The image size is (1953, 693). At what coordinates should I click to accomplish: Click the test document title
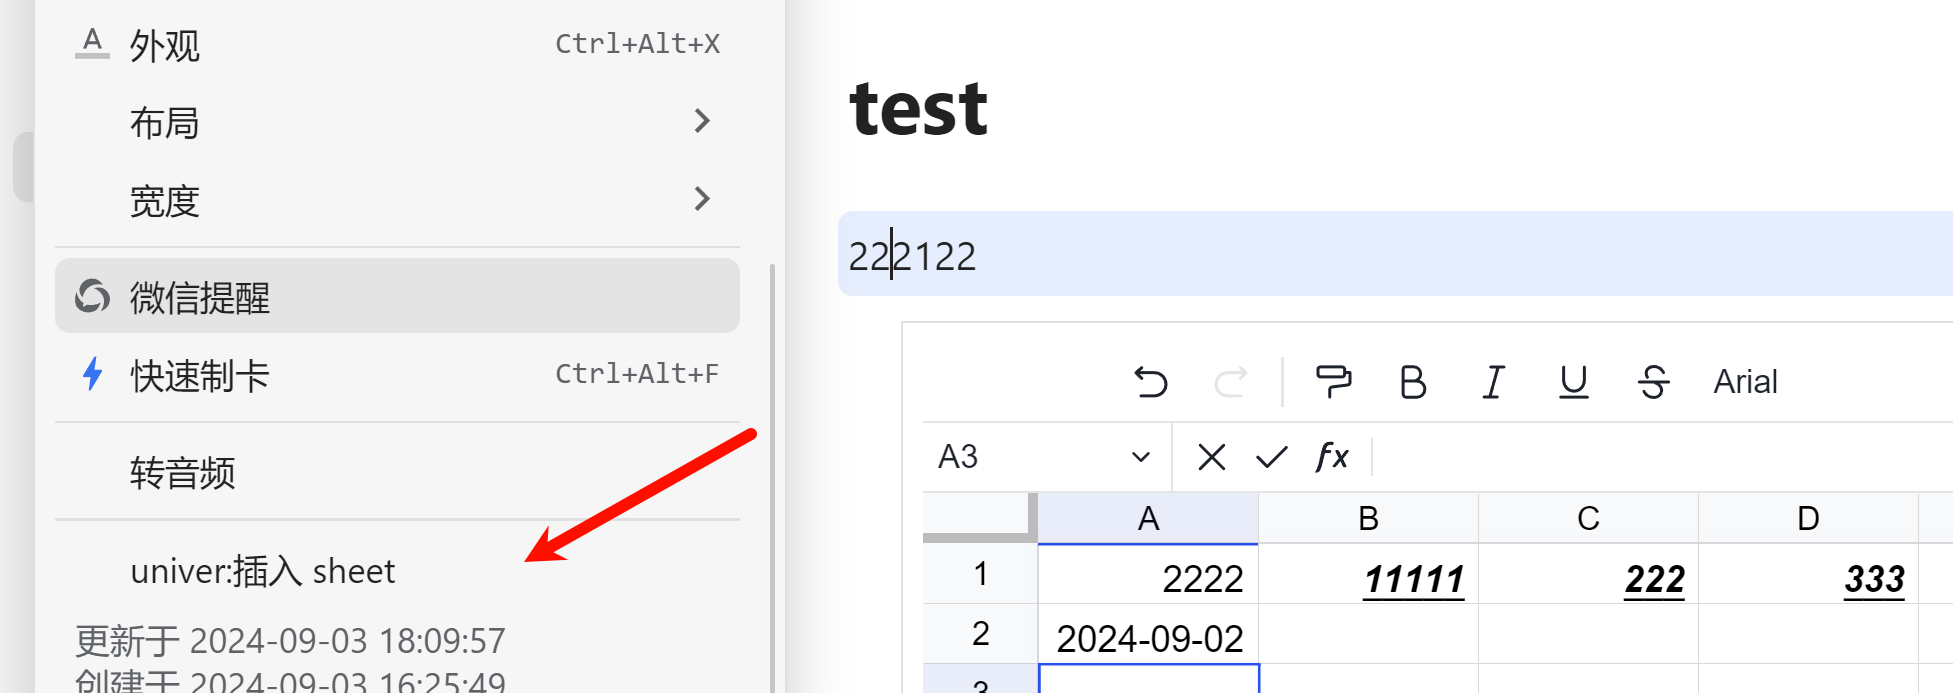click(918, 108)
